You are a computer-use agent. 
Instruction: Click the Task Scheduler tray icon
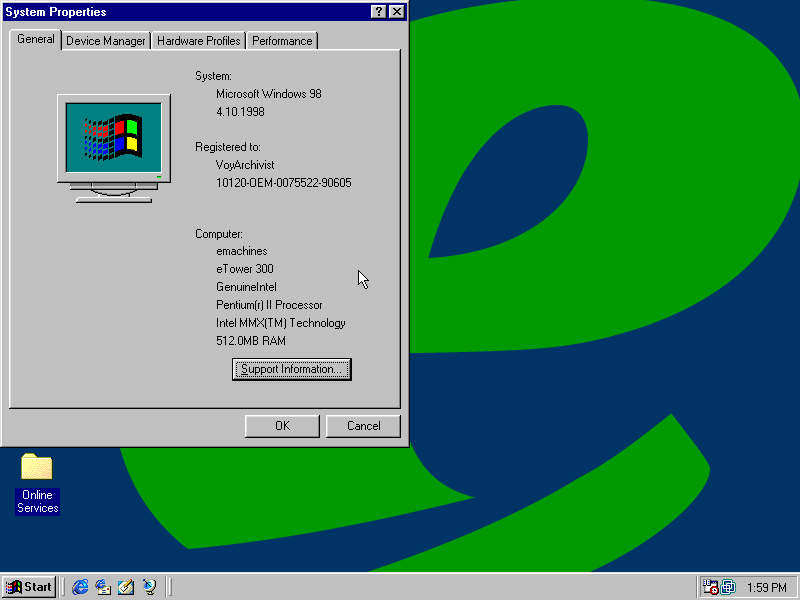(710, 587)
